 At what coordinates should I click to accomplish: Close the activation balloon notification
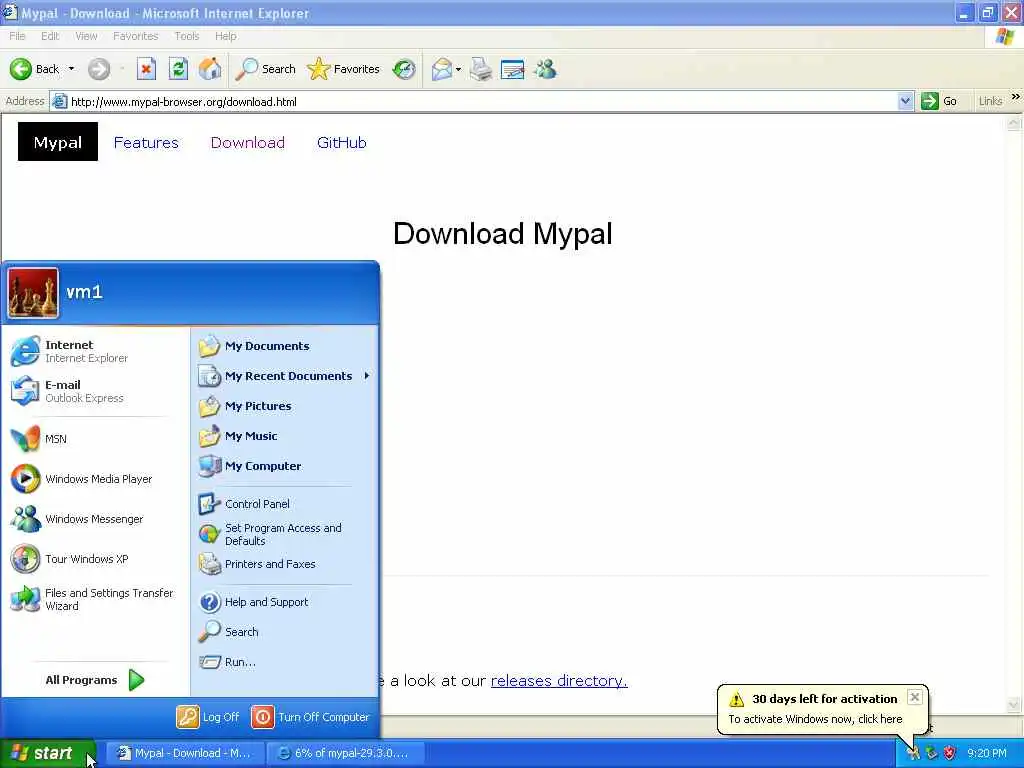click(915, 697)
